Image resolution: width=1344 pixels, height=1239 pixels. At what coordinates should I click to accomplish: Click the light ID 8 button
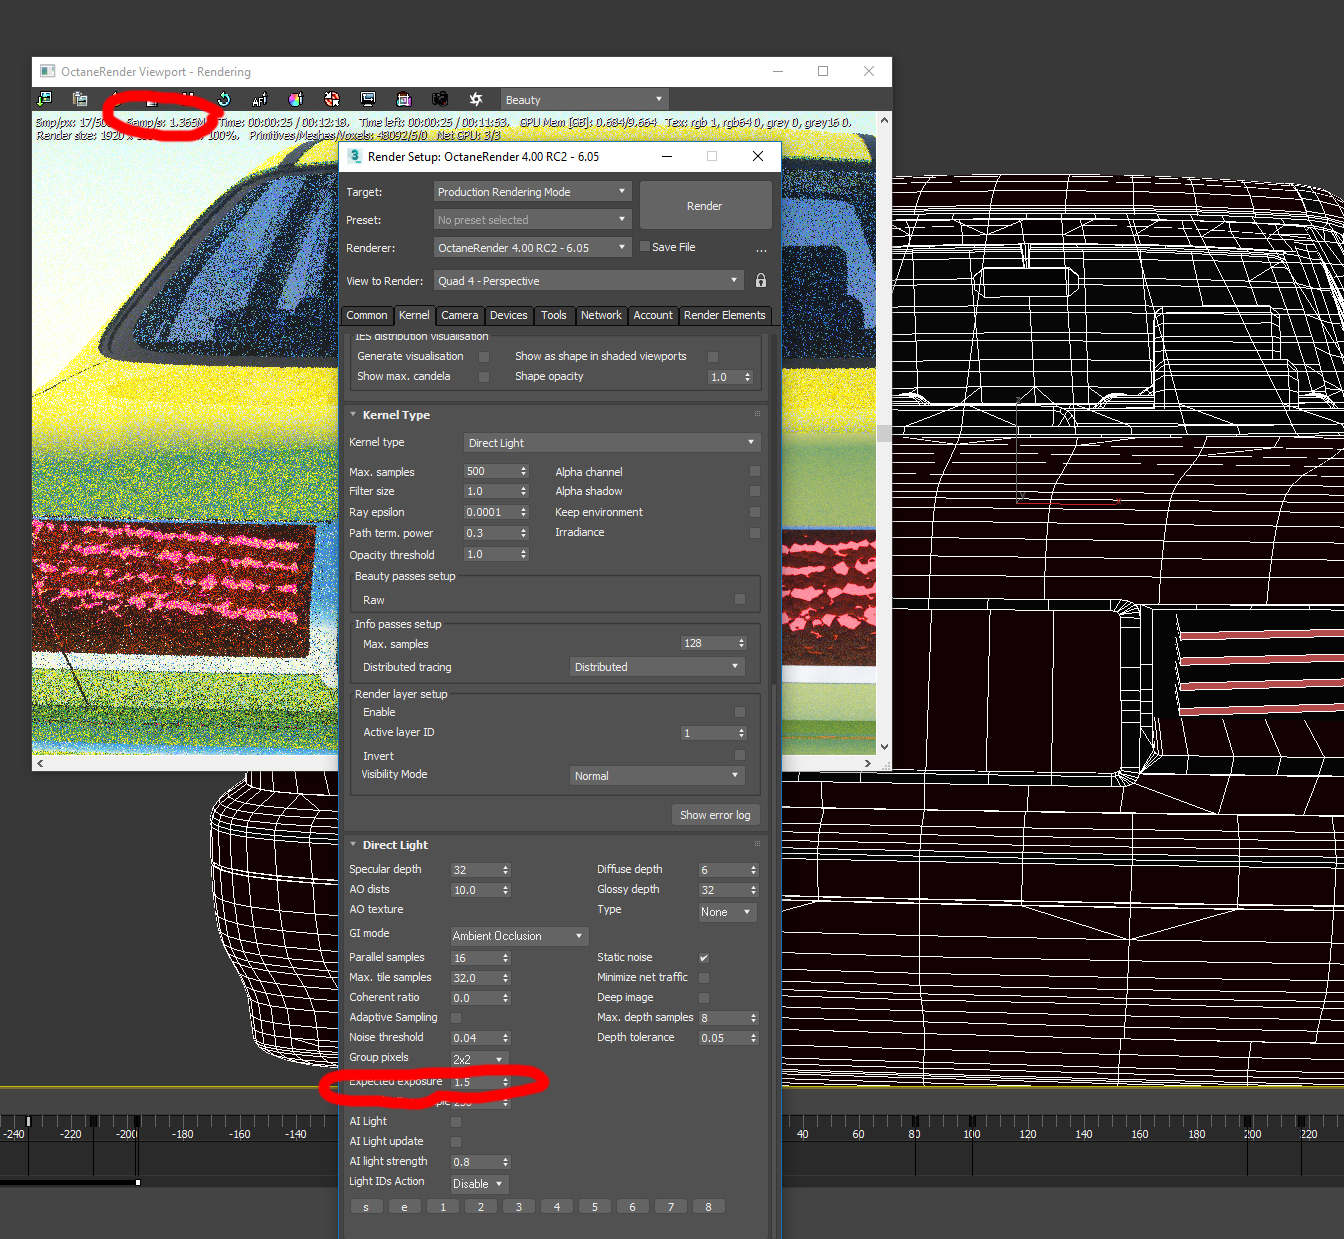(708, 1207)
